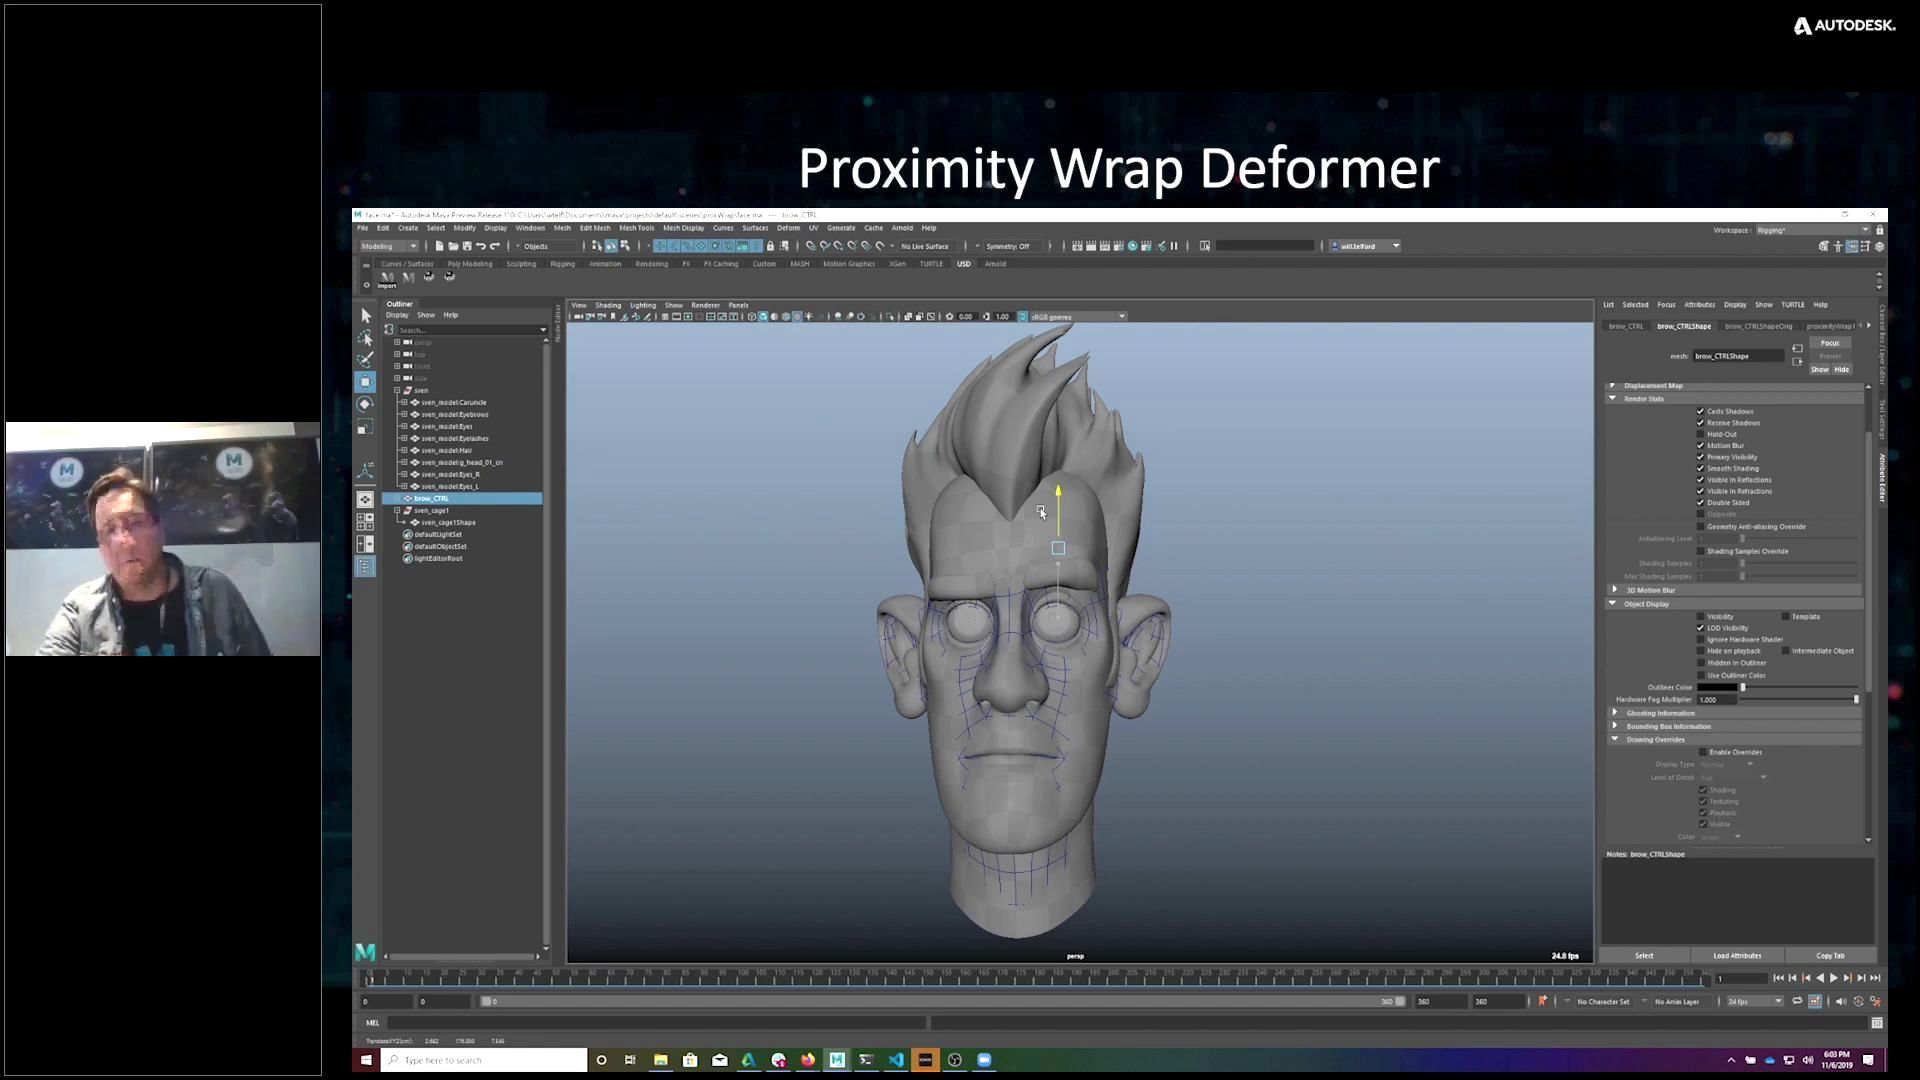Toggle the Double Sided checkbox

[x=1700, y=503]
